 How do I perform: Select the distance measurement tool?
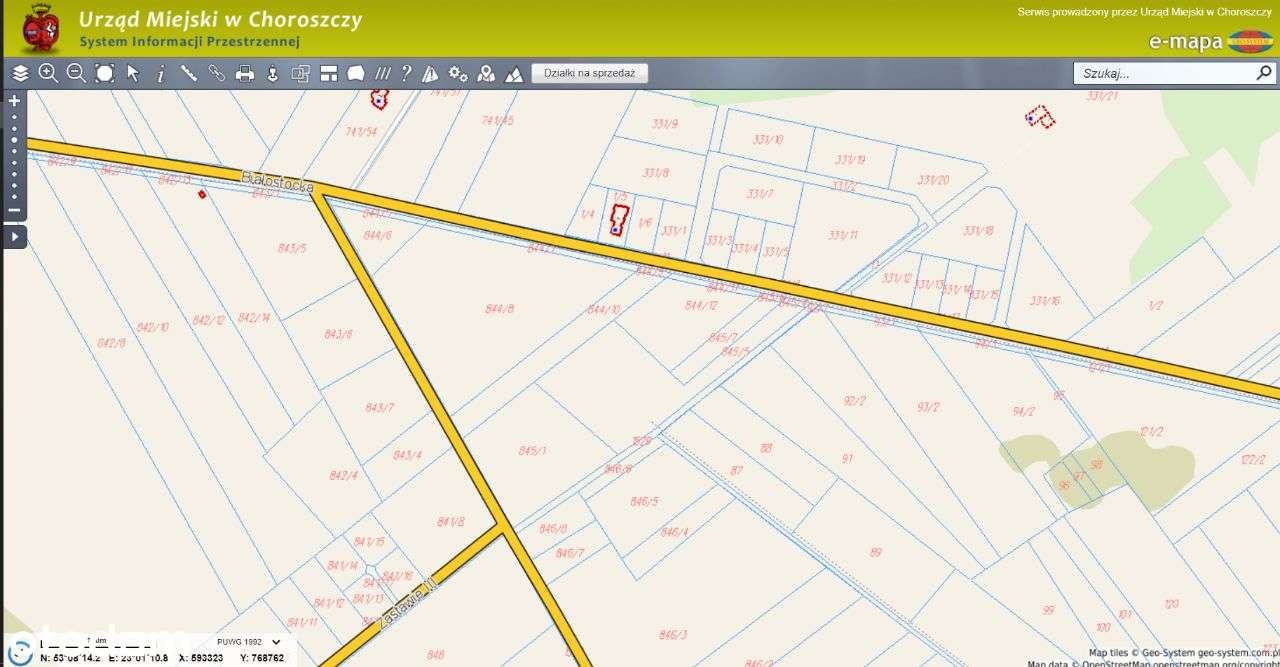pyautogui.click(x=188, y=73)
